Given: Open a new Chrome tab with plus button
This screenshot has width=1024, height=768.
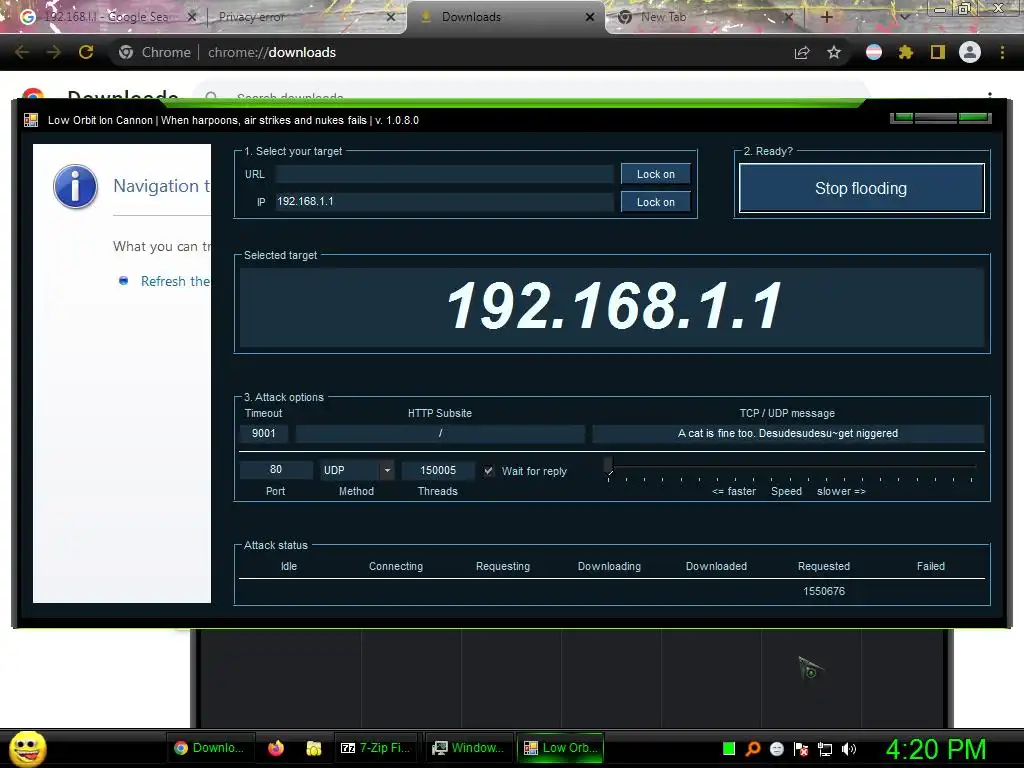Looking at the screenshot, I should 826,17.
